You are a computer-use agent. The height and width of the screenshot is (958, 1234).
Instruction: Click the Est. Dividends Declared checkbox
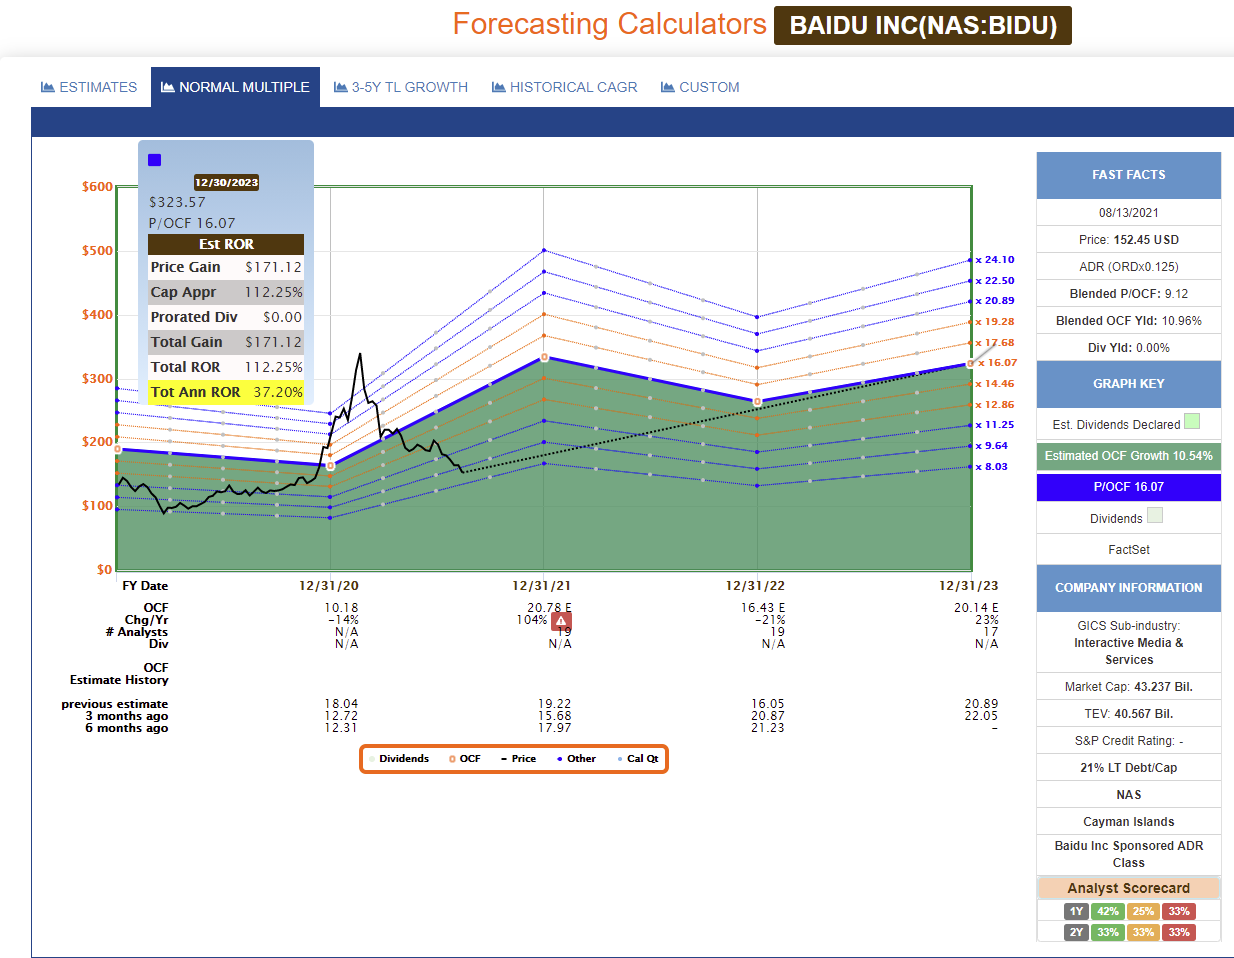[1192, 421]
